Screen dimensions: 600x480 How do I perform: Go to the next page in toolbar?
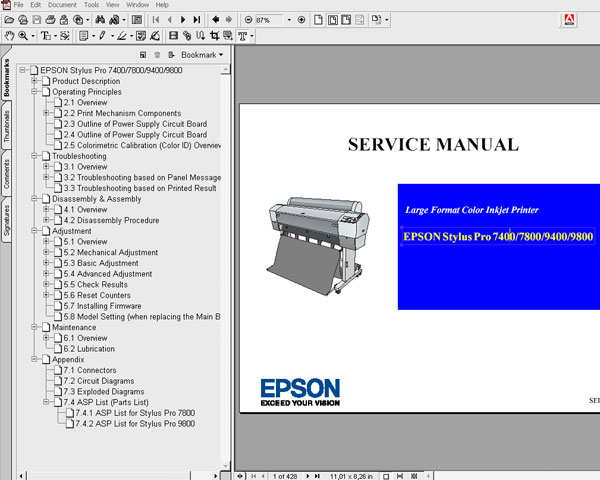pos(183,20)
